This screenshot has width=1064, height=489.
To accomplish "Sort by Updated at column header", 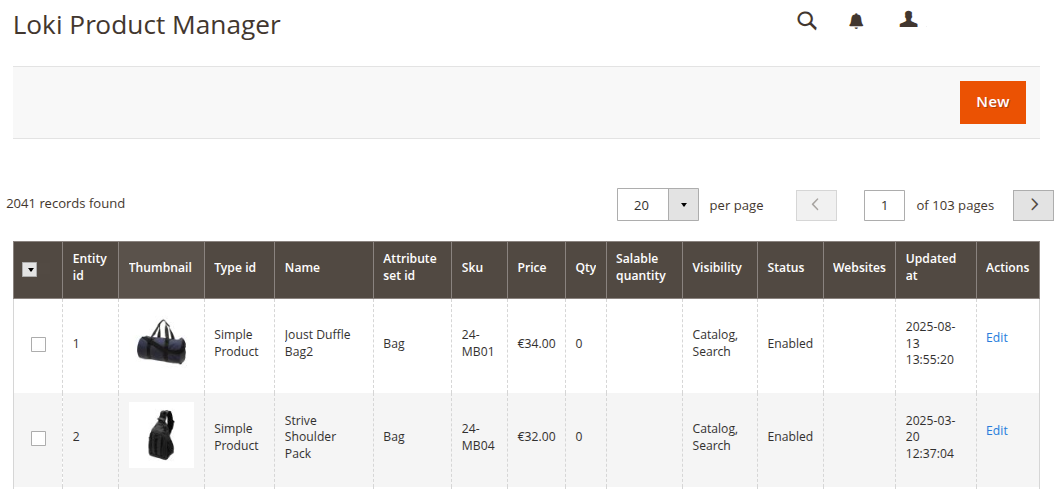I will pos(930,267).
